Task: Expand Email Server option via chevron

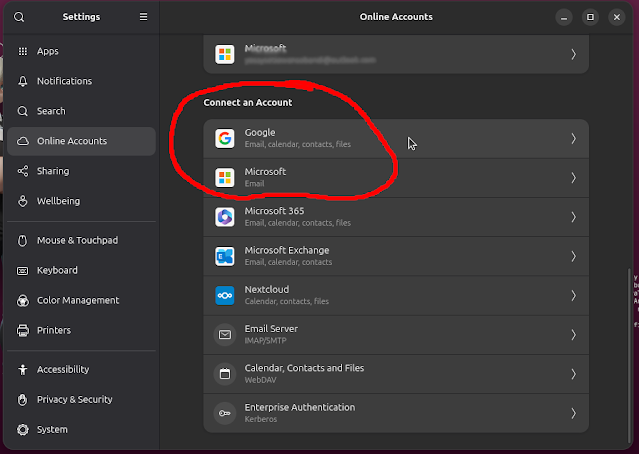Action: (573, 335)
